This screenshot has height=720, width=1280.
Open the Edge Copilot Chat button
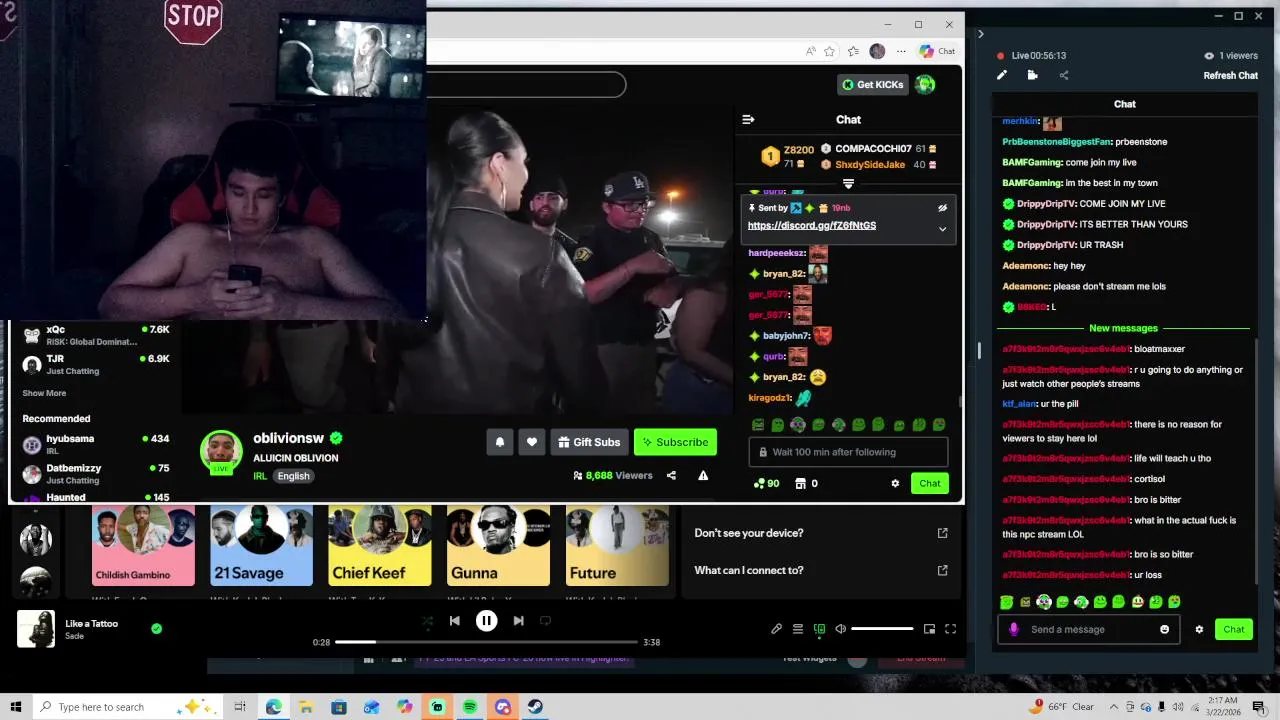point(938,52)
